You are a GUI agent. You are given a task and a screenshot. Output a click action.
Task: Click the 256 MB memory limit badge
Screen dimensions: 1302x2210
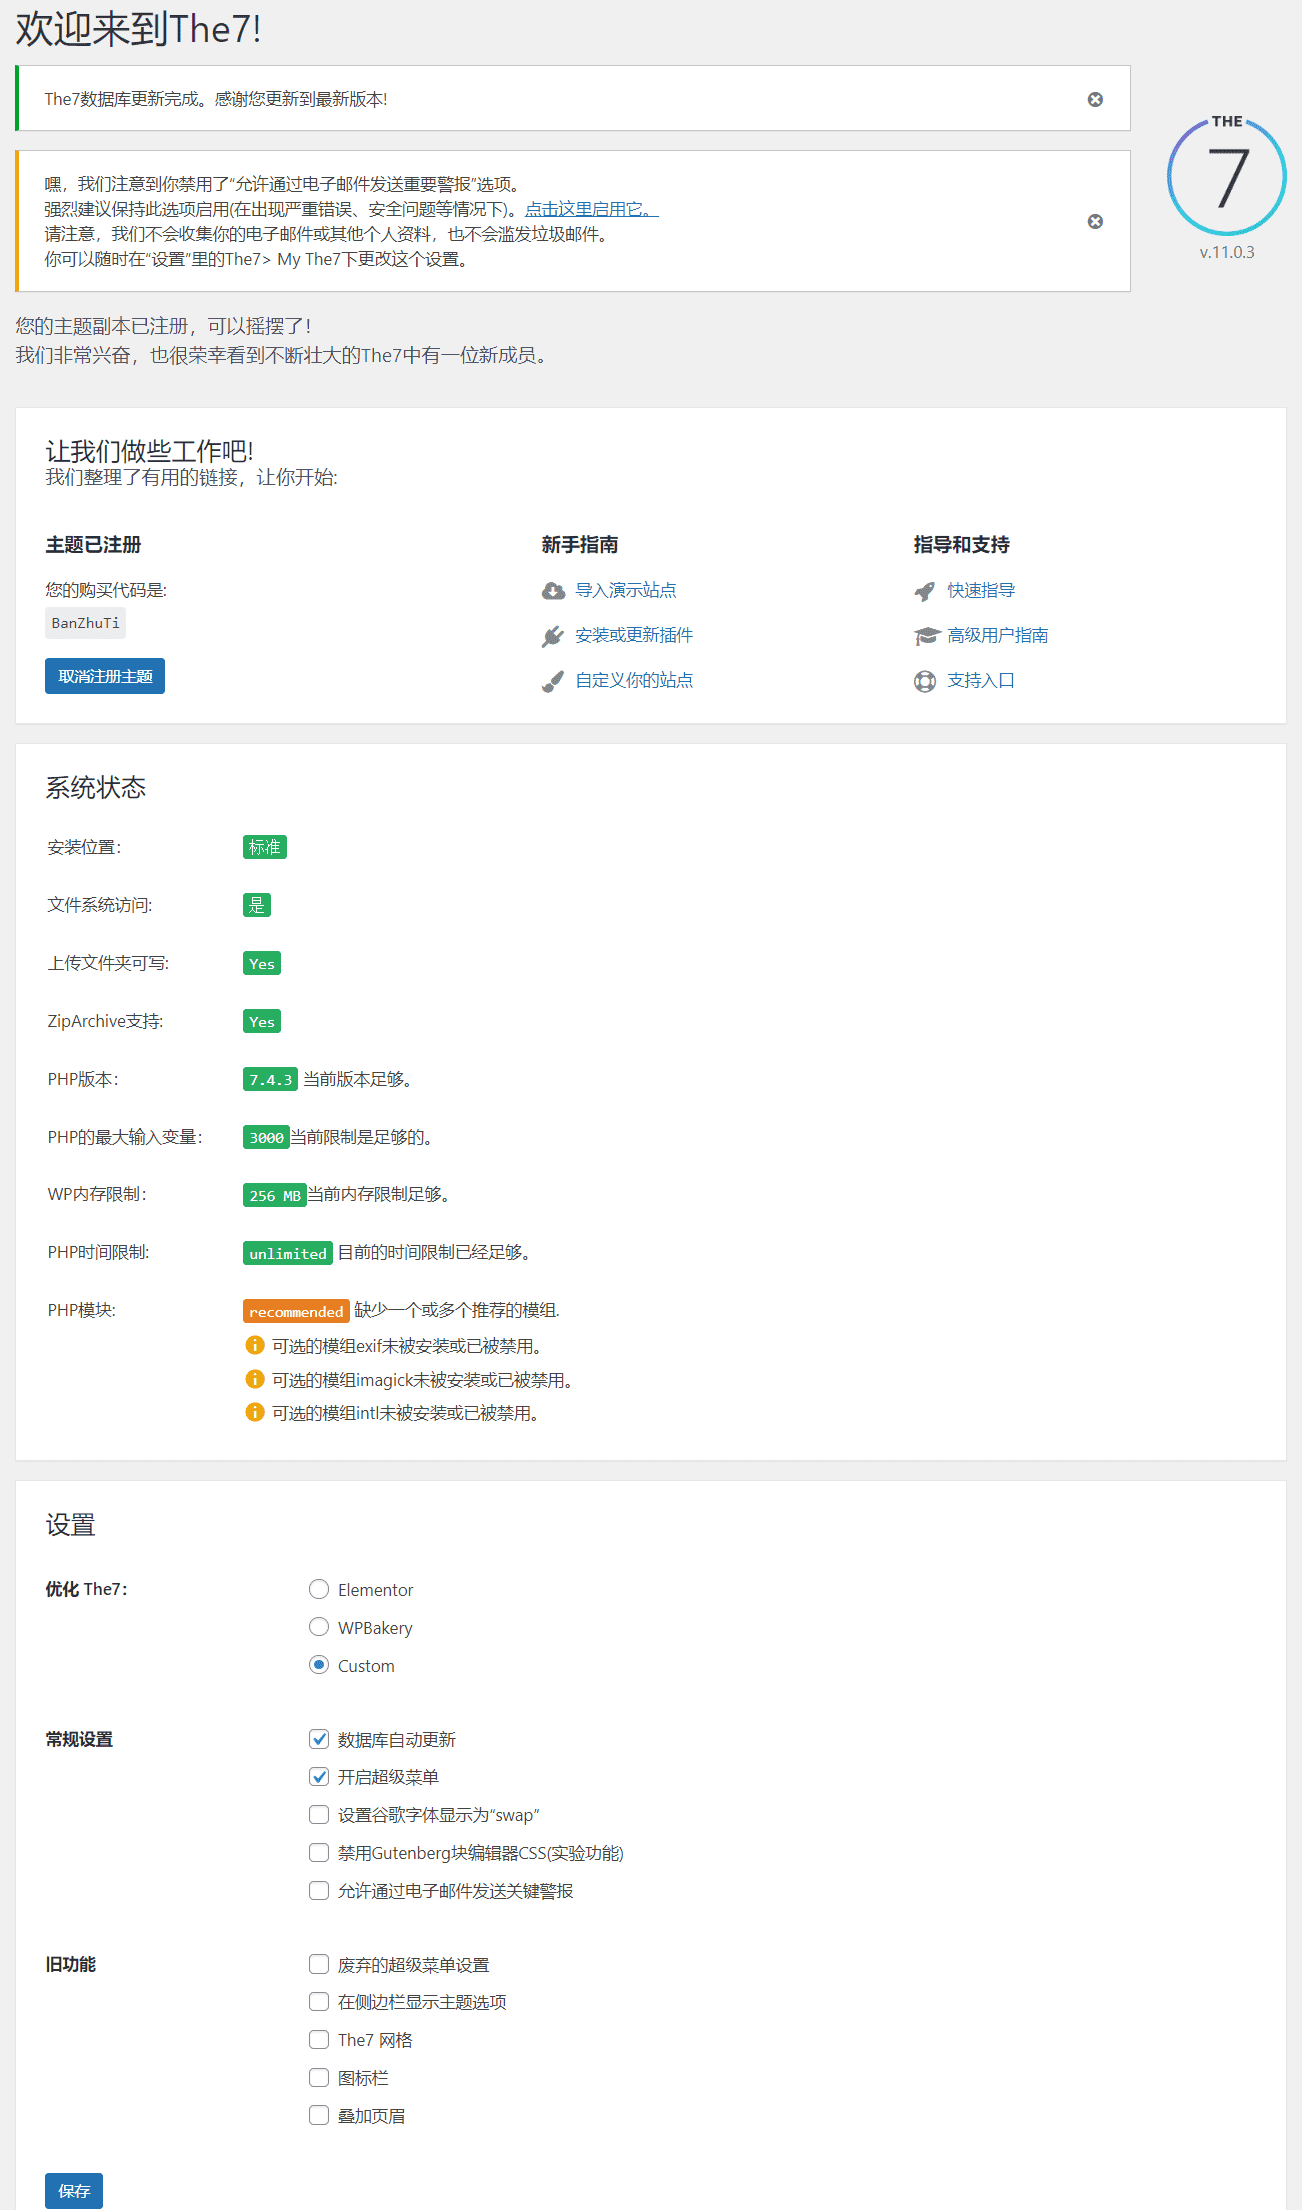[275, 1195]
